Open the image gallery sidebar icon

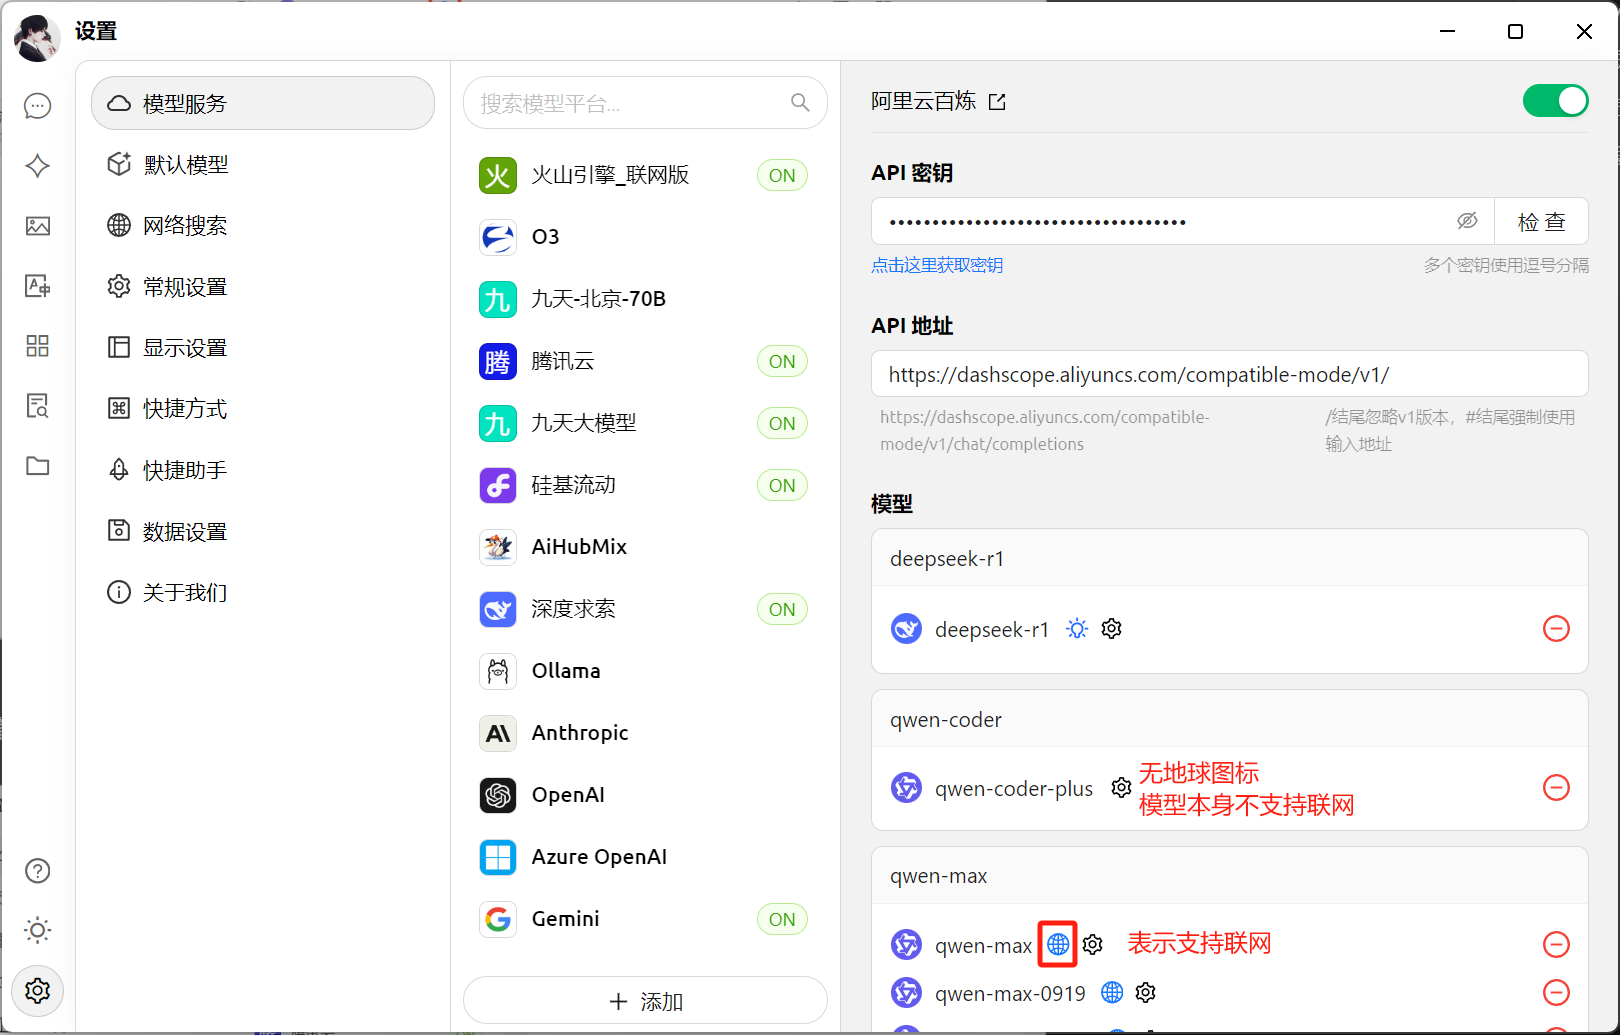pos(38,226)
